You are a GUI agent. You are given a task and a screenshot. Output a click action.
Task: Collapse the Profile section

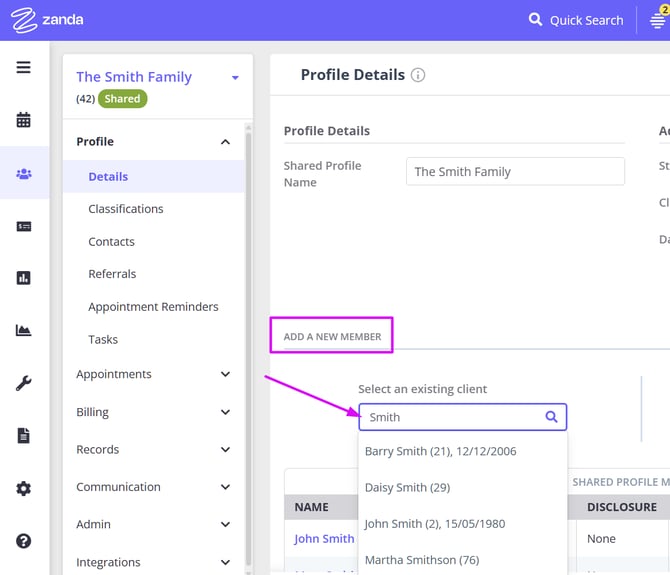225,142
